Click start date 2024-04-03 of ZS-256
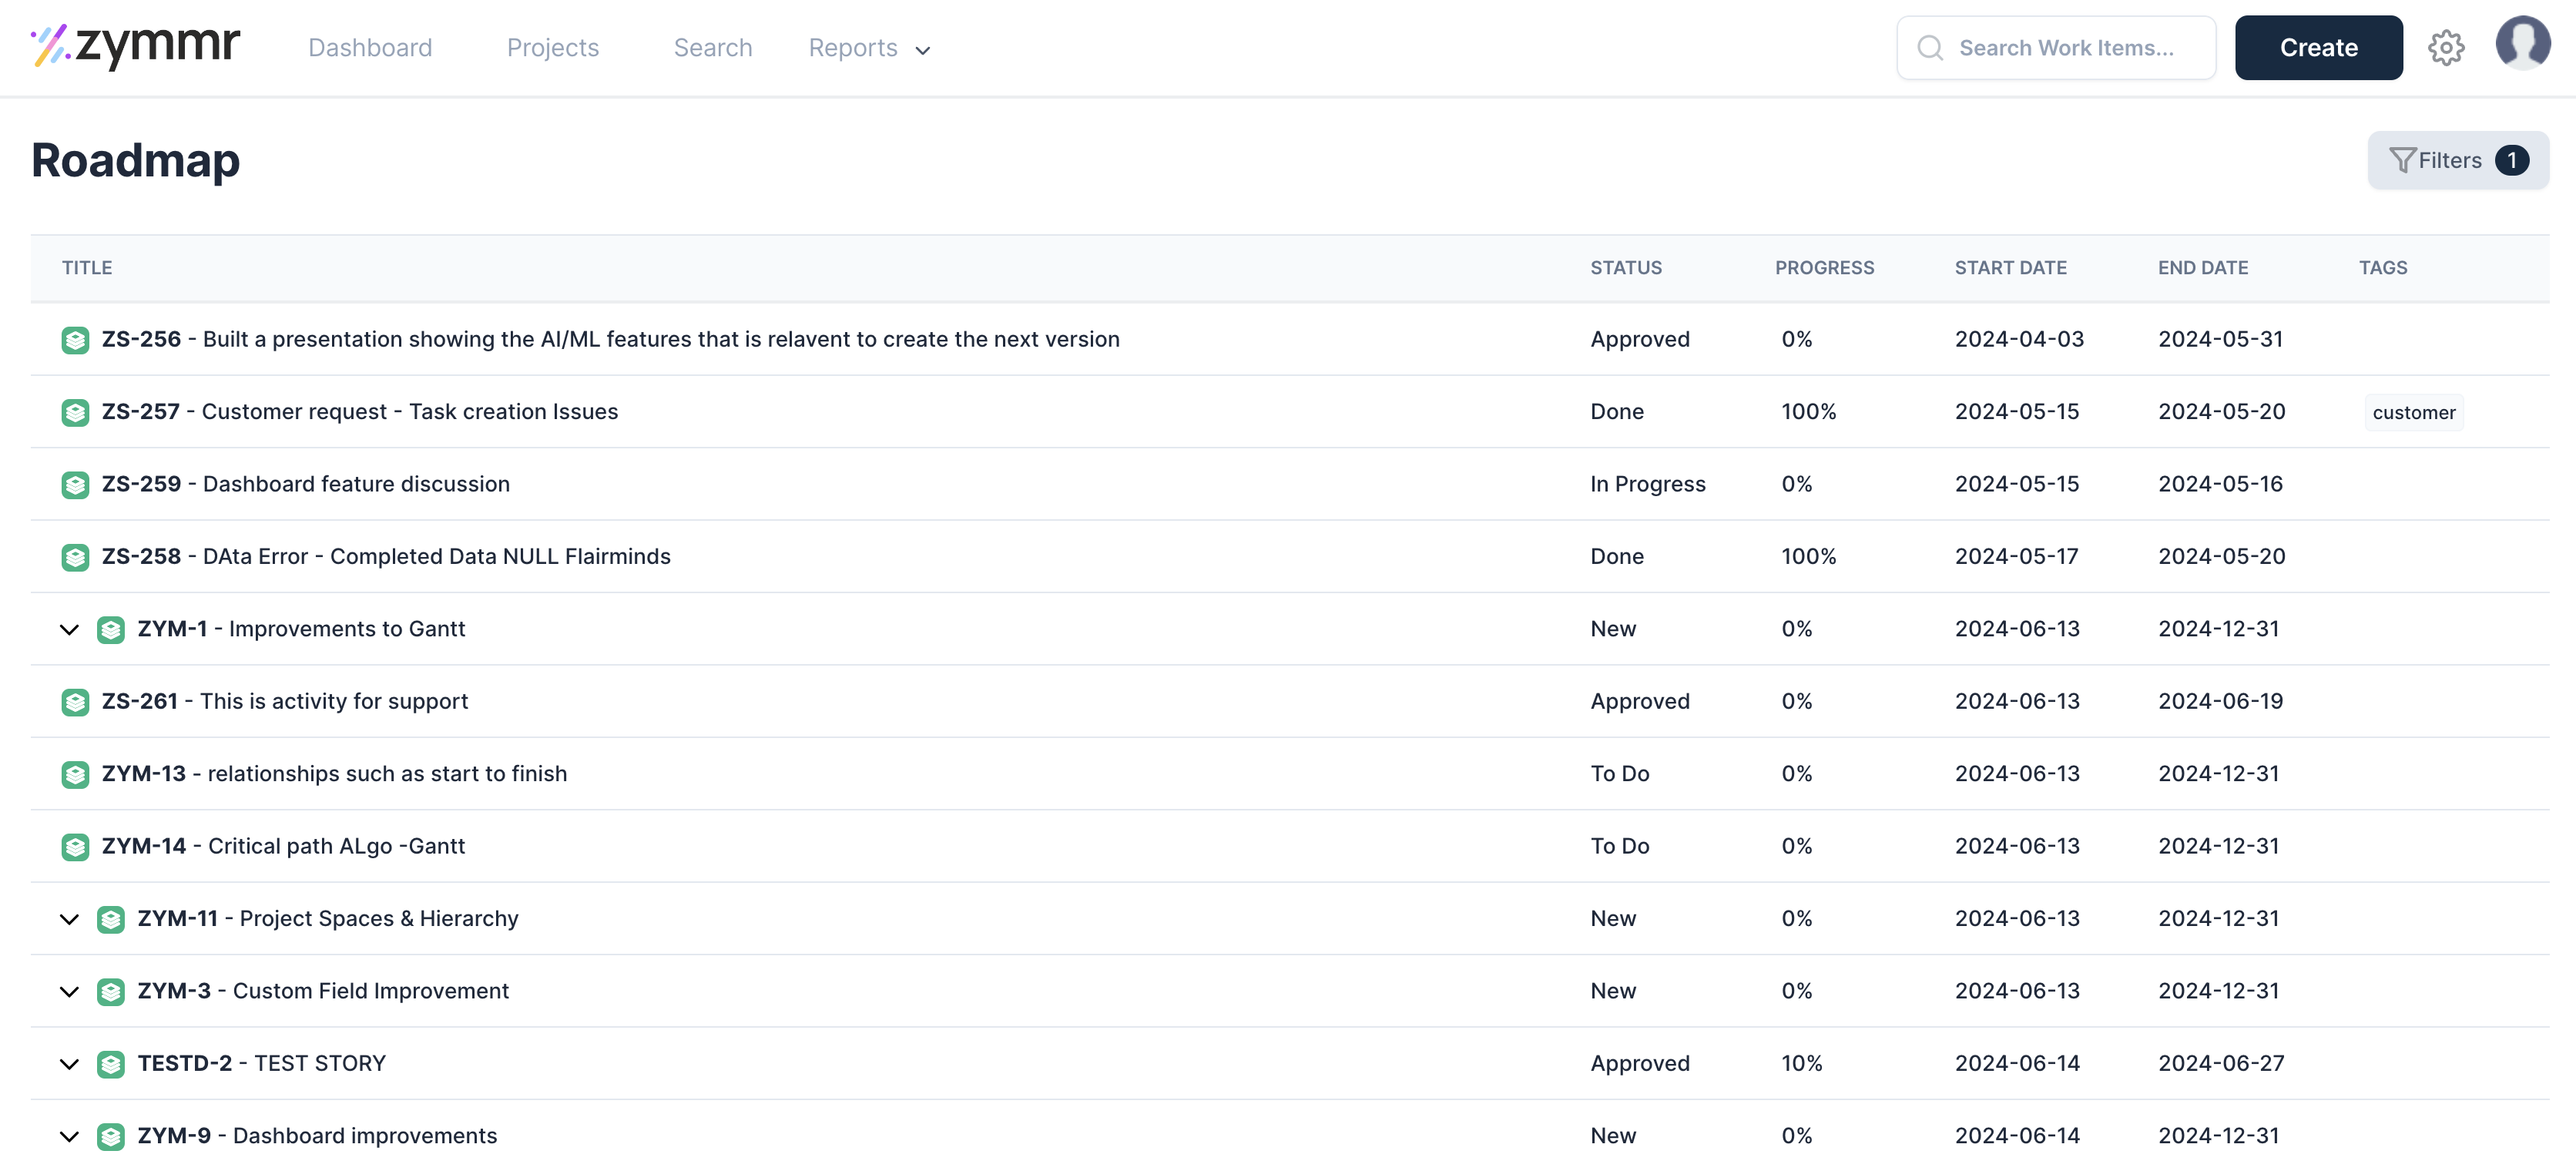2576x1171 pixels. [x=2019, y=339]
